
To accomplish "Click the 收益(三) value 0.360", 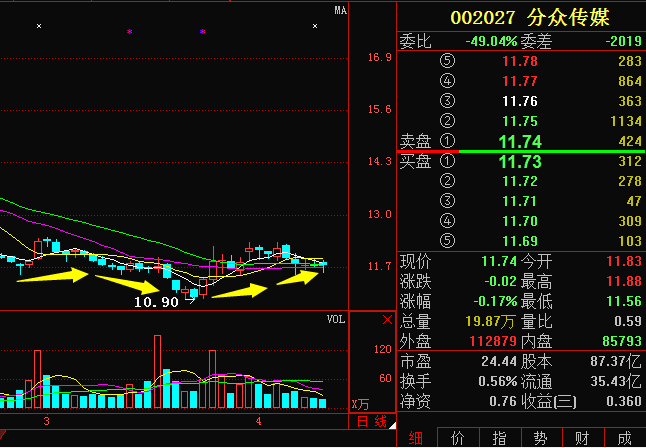I will 624,401.
